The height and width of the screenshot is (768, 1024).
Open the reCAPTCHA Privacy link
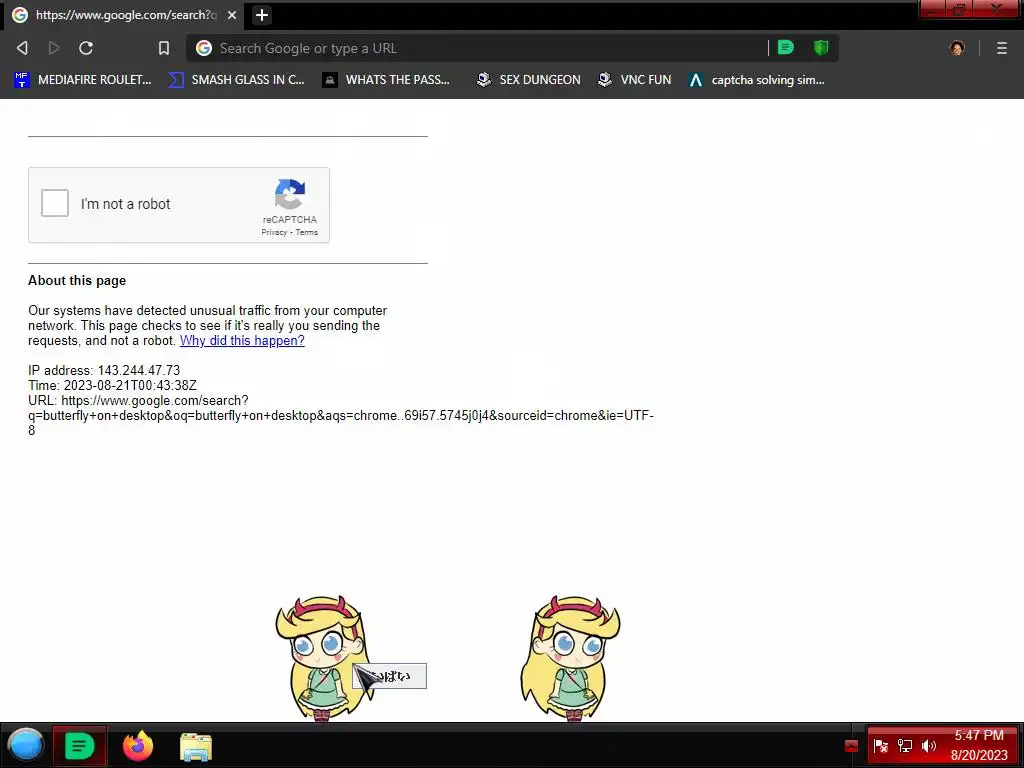[x=274, y=232]
